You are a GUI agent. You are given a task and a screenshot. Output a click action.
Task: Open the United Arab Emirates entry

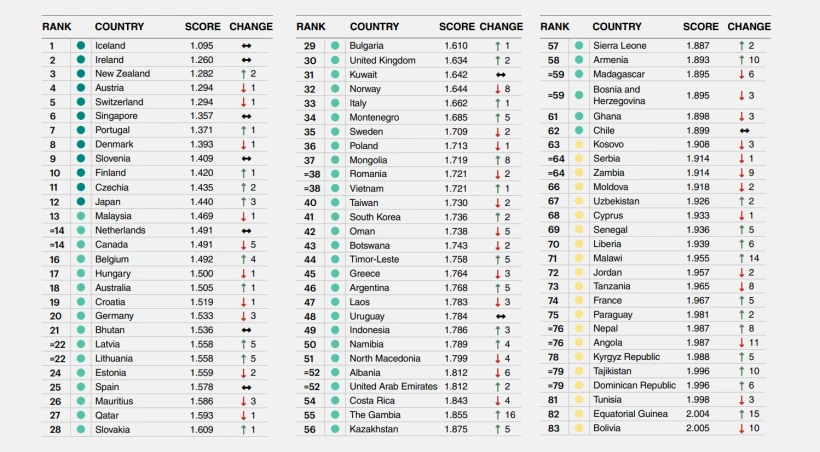click(393, 386)
